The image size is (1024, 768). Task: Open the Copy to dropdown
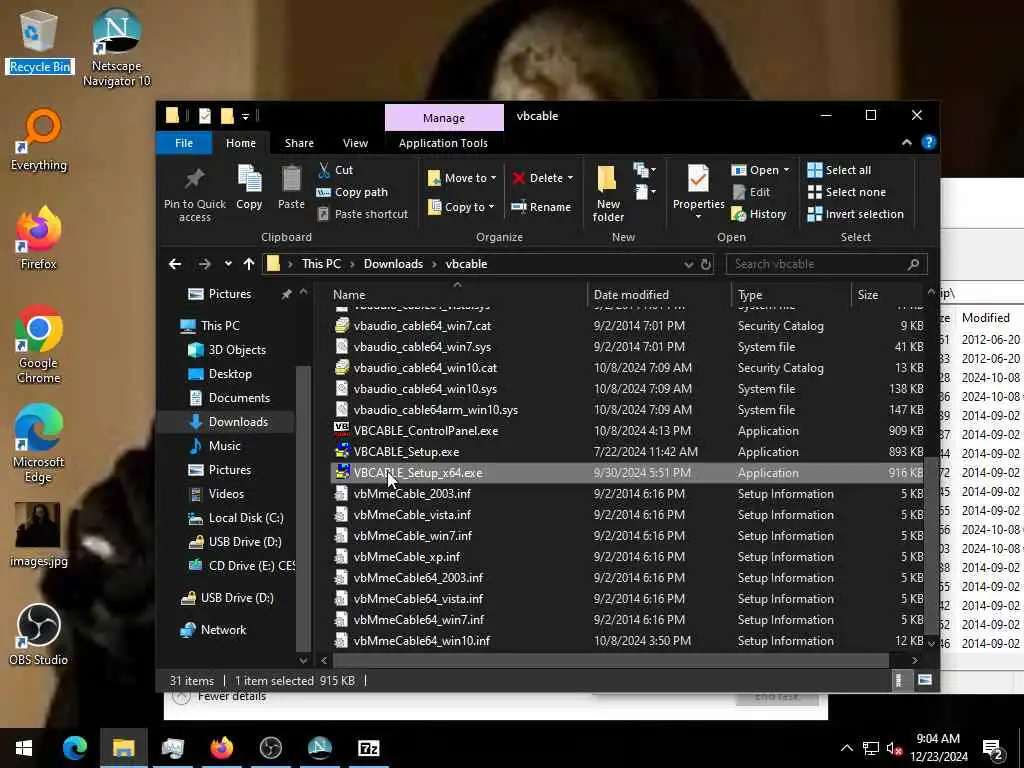click(461, 207)
